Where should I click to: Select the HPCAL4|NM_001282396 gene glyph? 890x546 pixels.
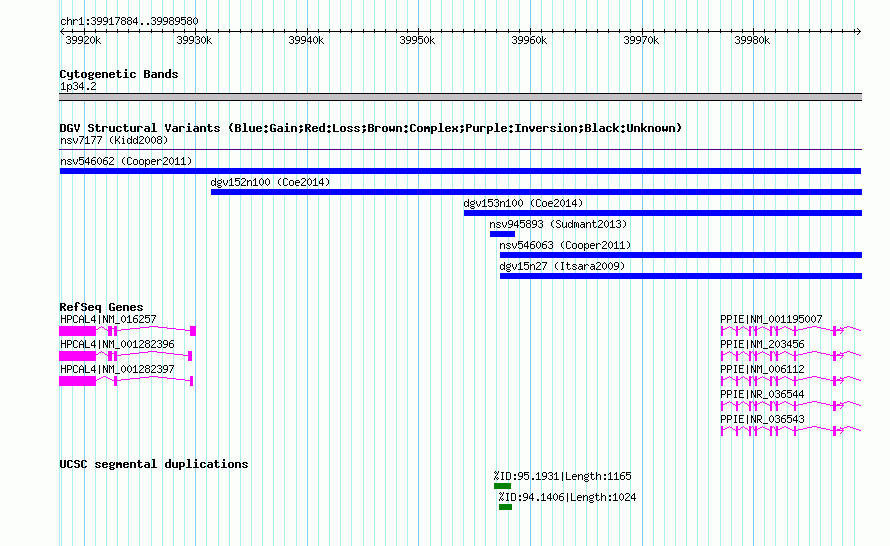[x=126, y=356]
